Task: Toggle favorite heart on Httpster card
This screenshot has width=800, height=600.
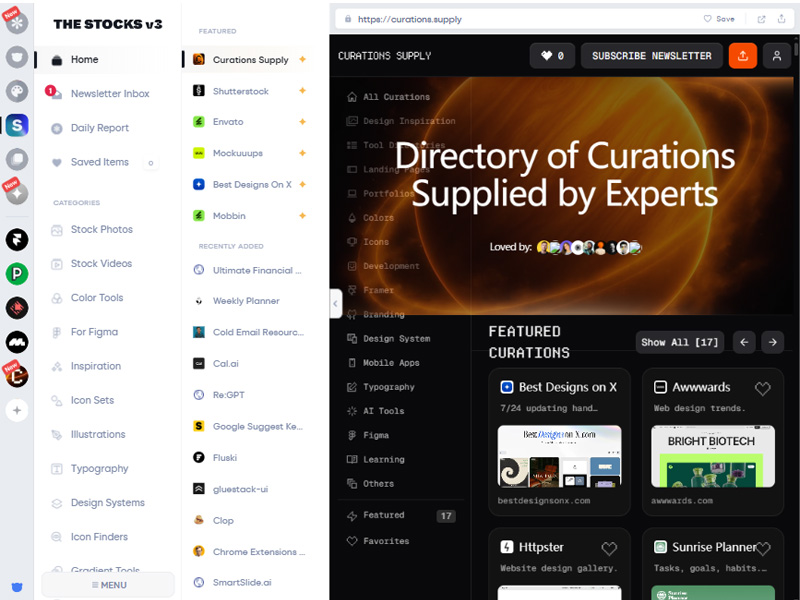Action: (x=609, y=548)
